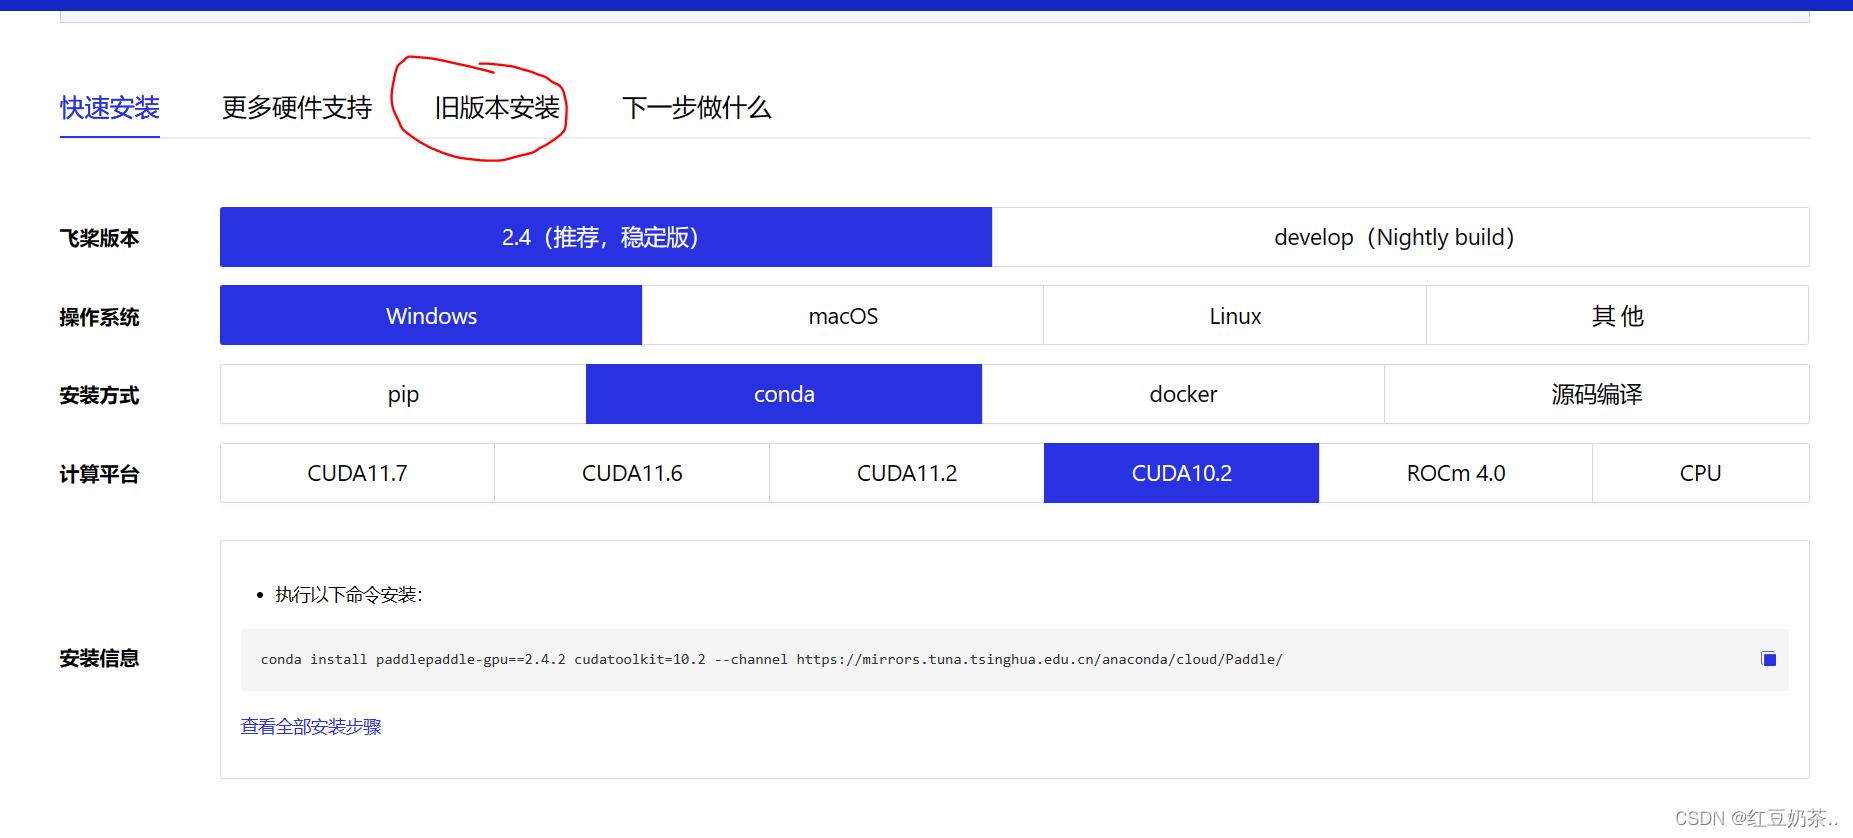Click the 安装方式 row label
This screenshot has height=838, width=1853.
click(x=99, y=395)
